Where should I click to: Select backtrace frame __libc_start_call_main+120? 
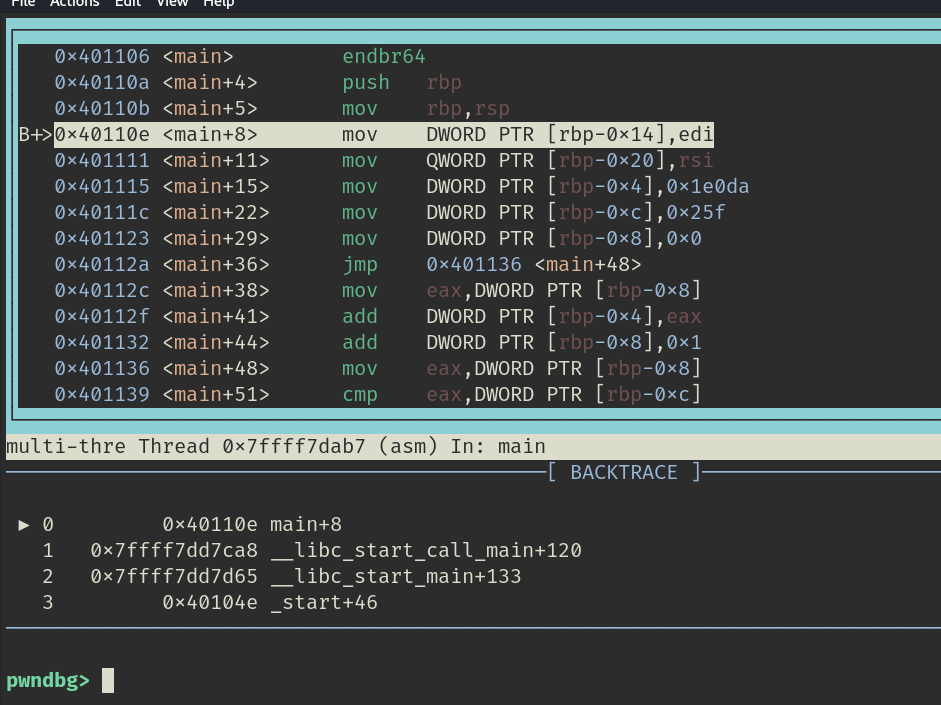point(425,550)
